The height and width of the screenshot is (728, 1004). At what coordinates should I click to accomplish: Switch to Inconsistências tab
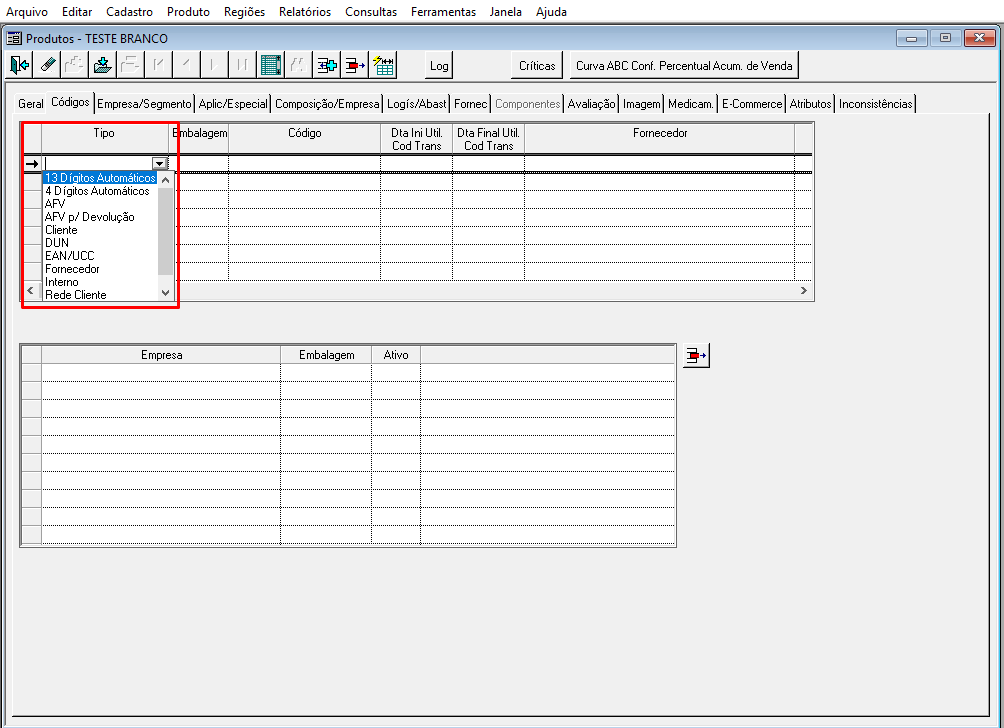point(875,104)
